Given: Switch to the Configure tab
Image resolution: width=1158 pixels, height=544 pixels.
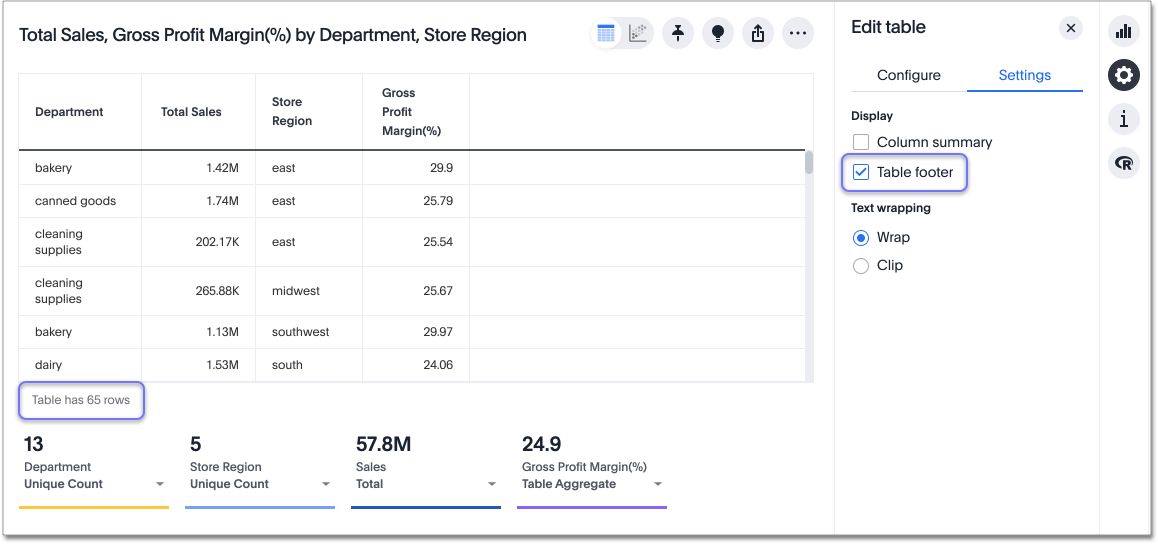Looking at the screenshot, I should [x=908, y=75].
